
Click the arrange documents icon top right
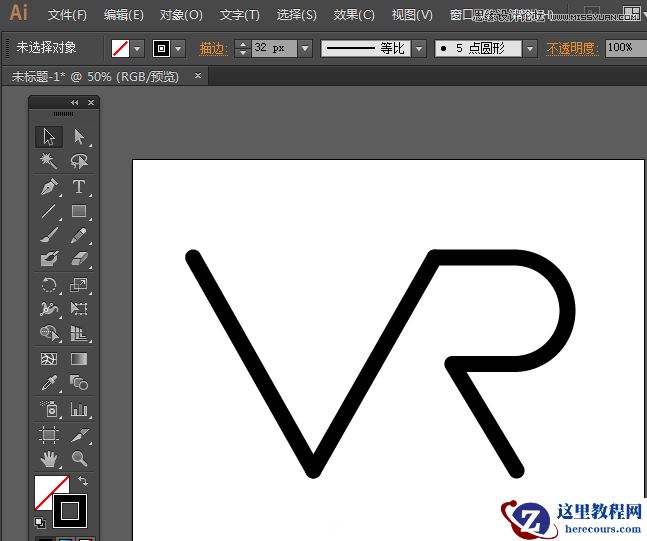pos(632,13)
